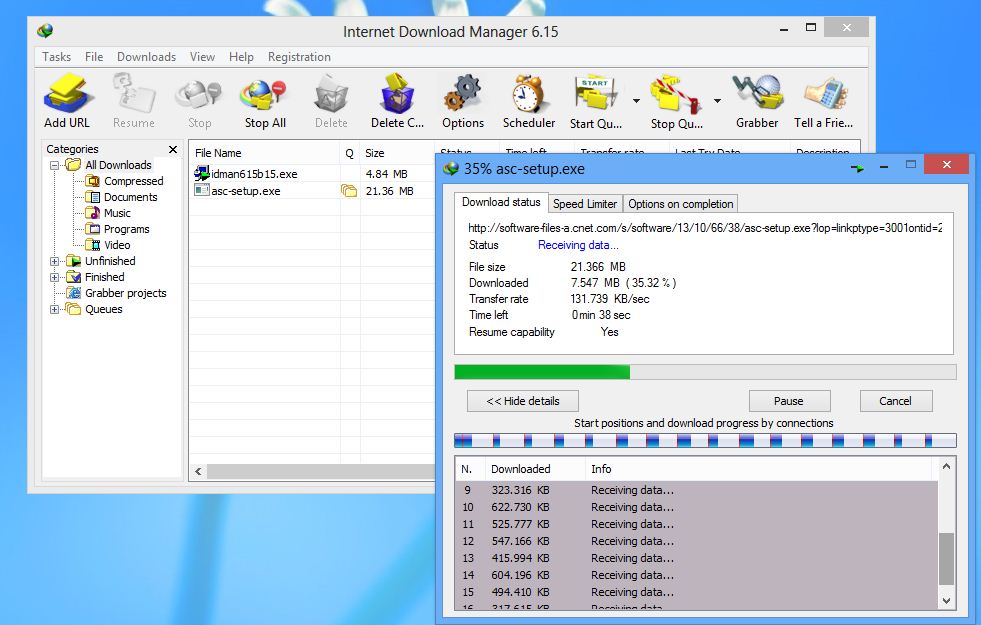Switch to the Download status tab
This screenshot has height=625, width=981.
pos(501,202)
